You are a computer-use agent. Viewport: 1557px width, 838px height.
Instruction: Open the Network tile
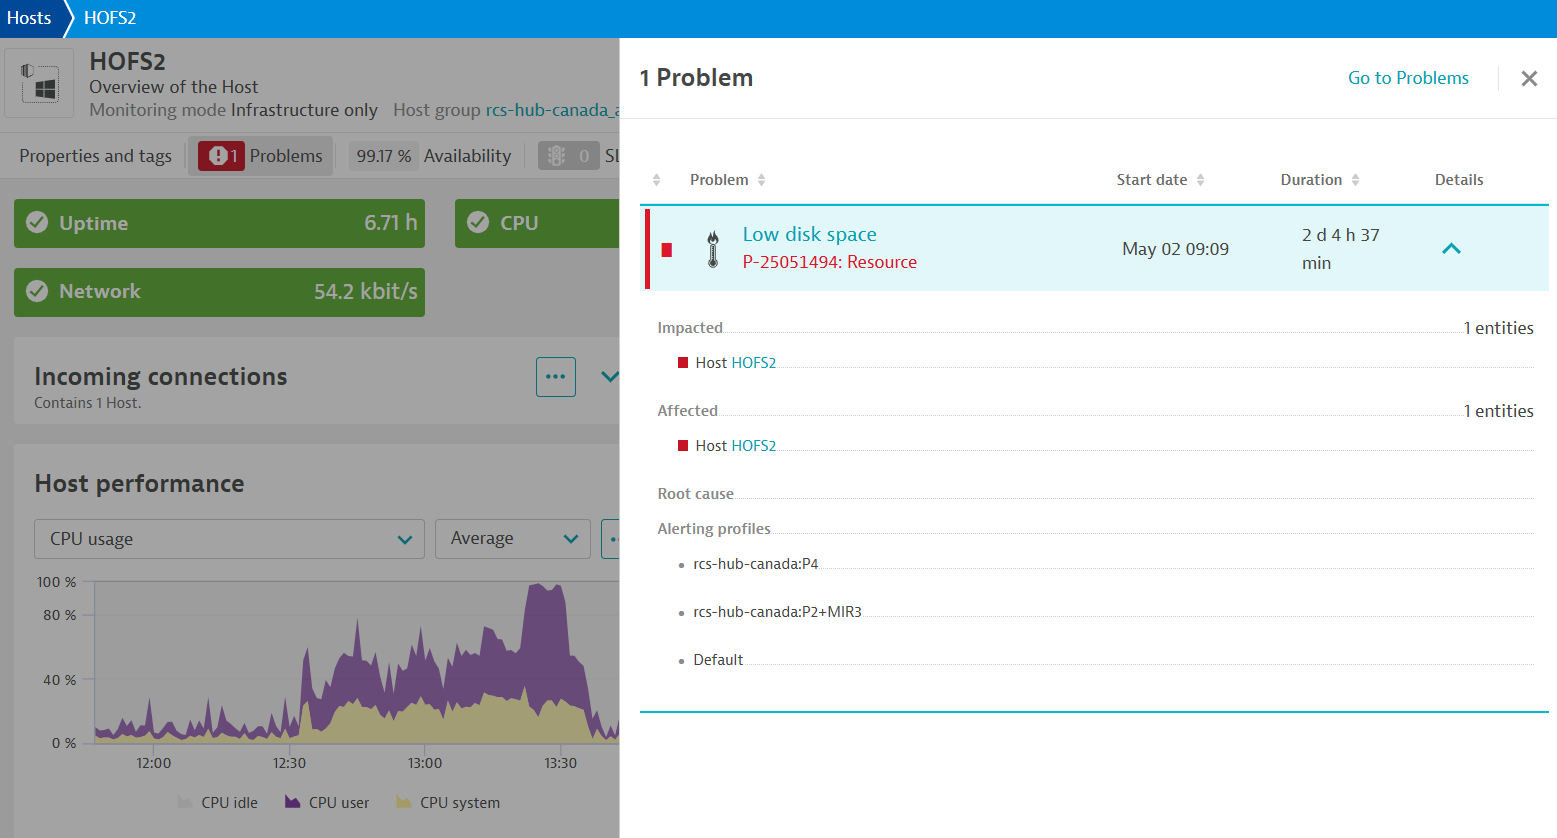point(219,292)
